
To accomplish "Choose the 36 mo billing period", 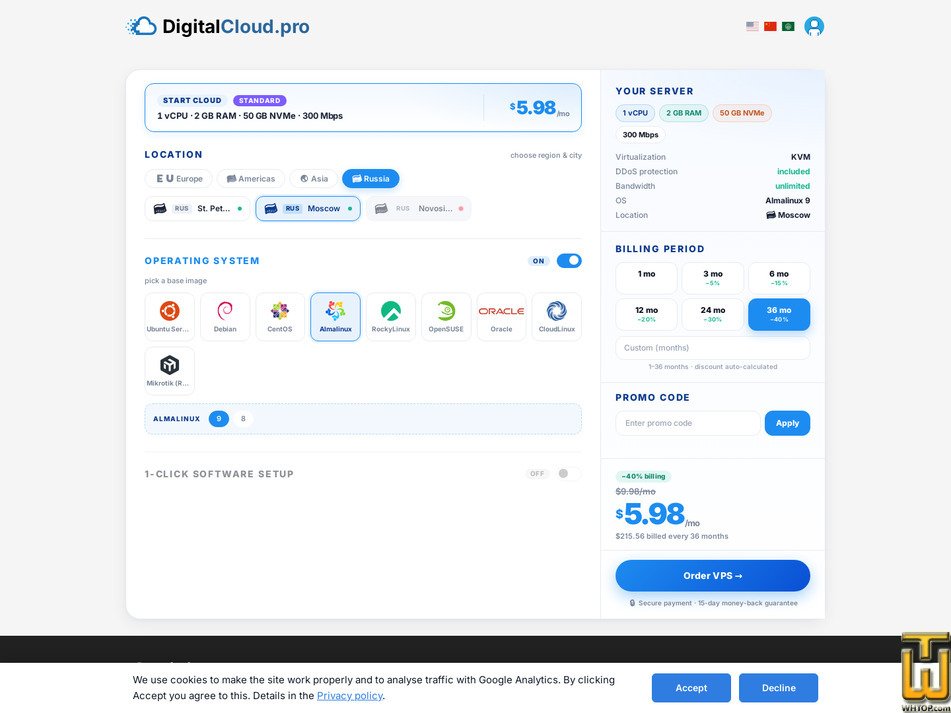I will click(779, 315).
